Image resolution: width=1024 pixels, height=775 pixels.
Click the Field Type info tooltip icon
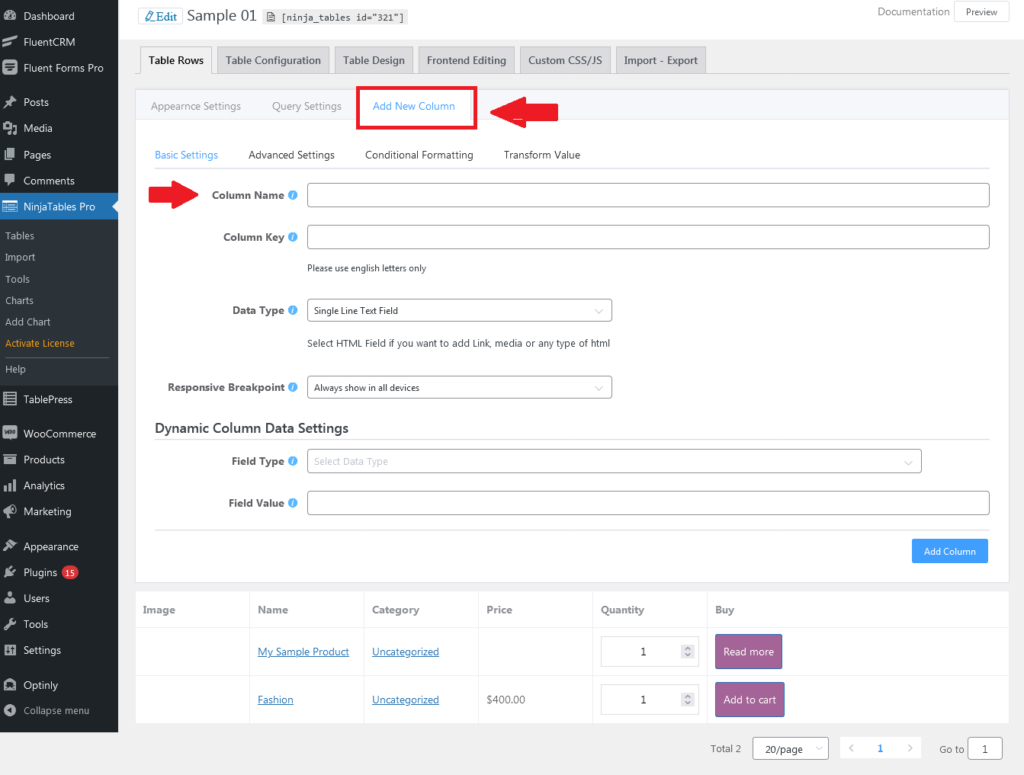292,461
